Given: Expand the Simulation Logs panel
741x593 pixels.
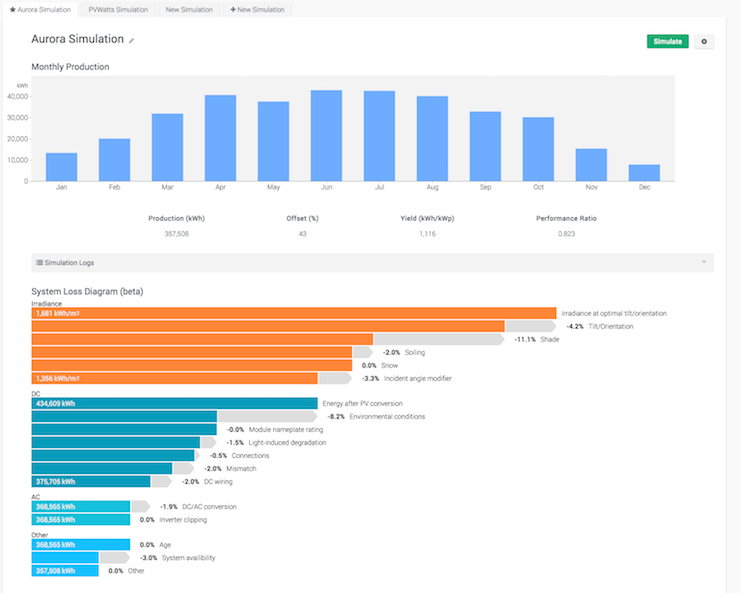Looking at the screenshot, I should pyautogui.click(x=372, y=263).
